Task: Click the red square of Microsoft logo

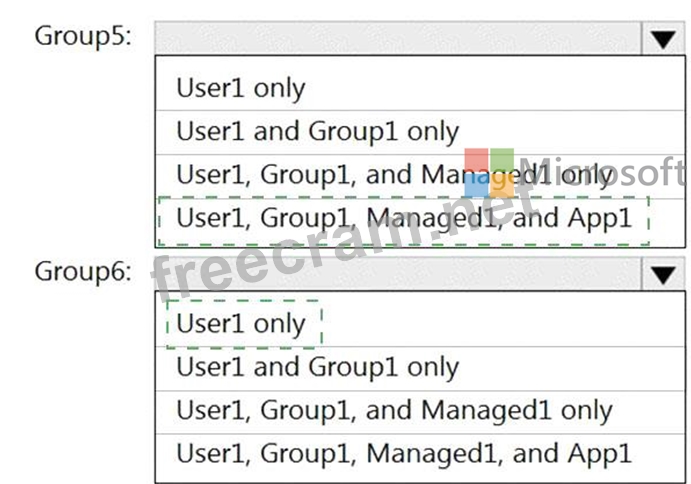Action: point(476,160)
